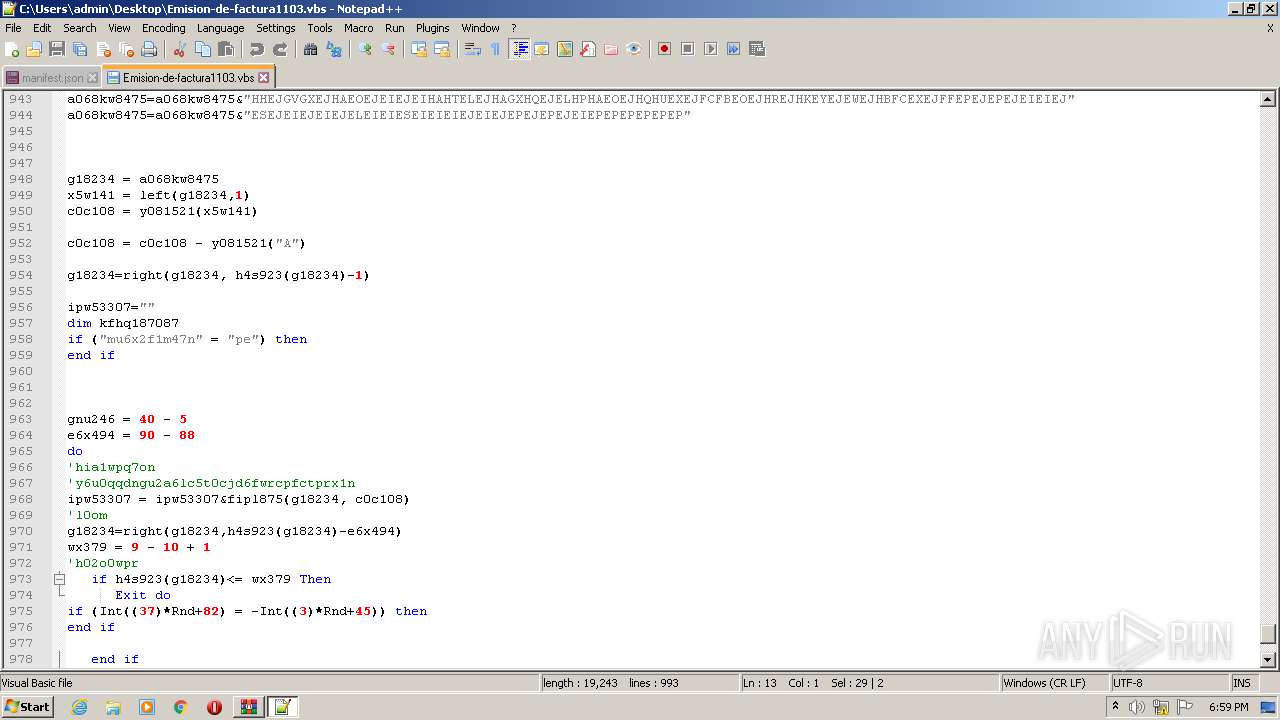Viewport: 1280px width, 720px height.
Task: Open the Edit menu
Action: click(x=42, y=28)
